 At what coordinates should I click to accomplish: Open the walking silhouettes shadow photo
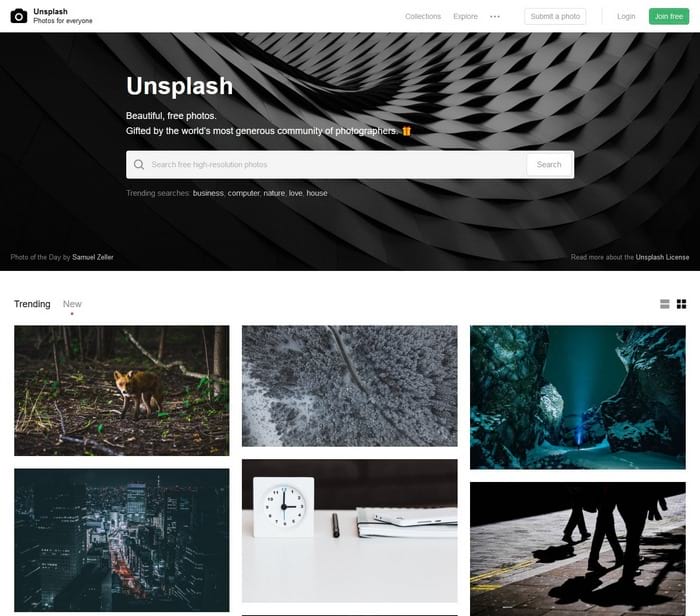(578, 549)
